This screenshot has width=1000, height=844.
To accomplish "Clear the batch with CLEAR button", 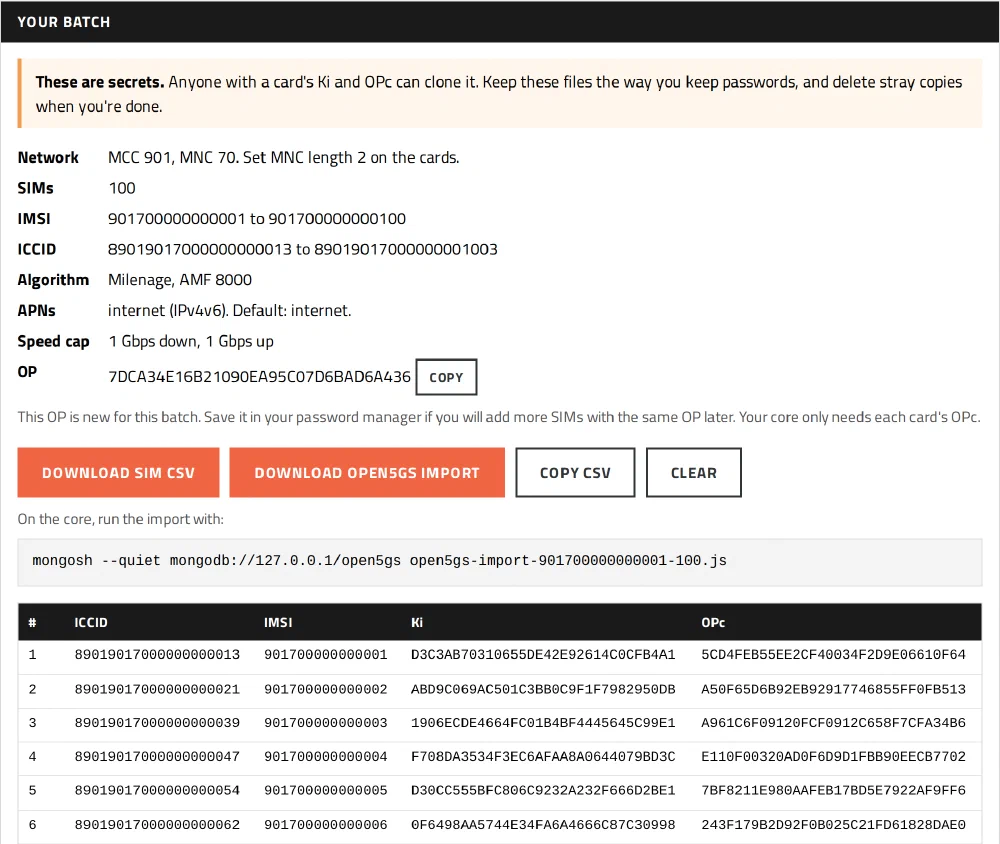I will pos(693,473).
